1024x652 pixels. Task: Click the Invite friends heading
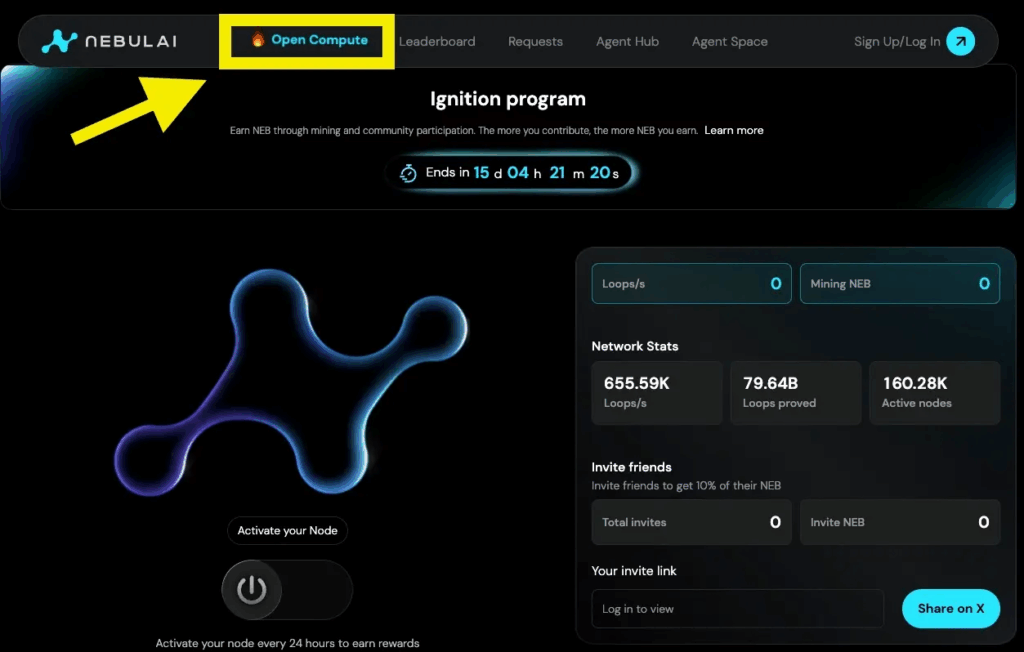pyautogui.click(x=632, y=467)
